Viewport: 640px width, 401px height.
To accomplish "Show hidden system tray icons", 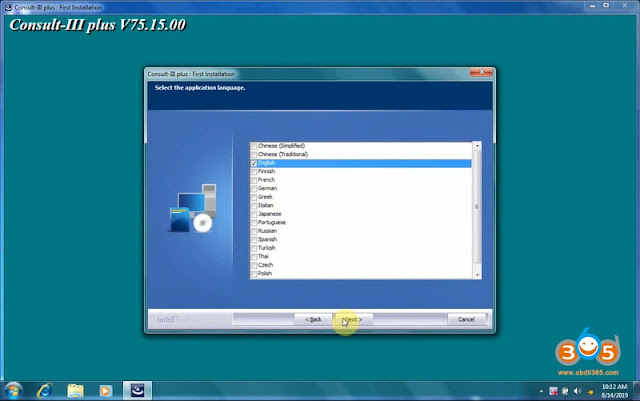I will 541,391.
